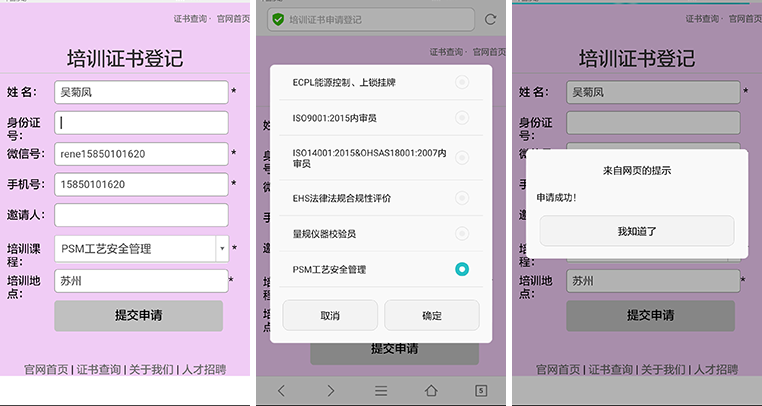Reload the page with the refresh icon
The image size is (762, 406).
pos(490,19)
